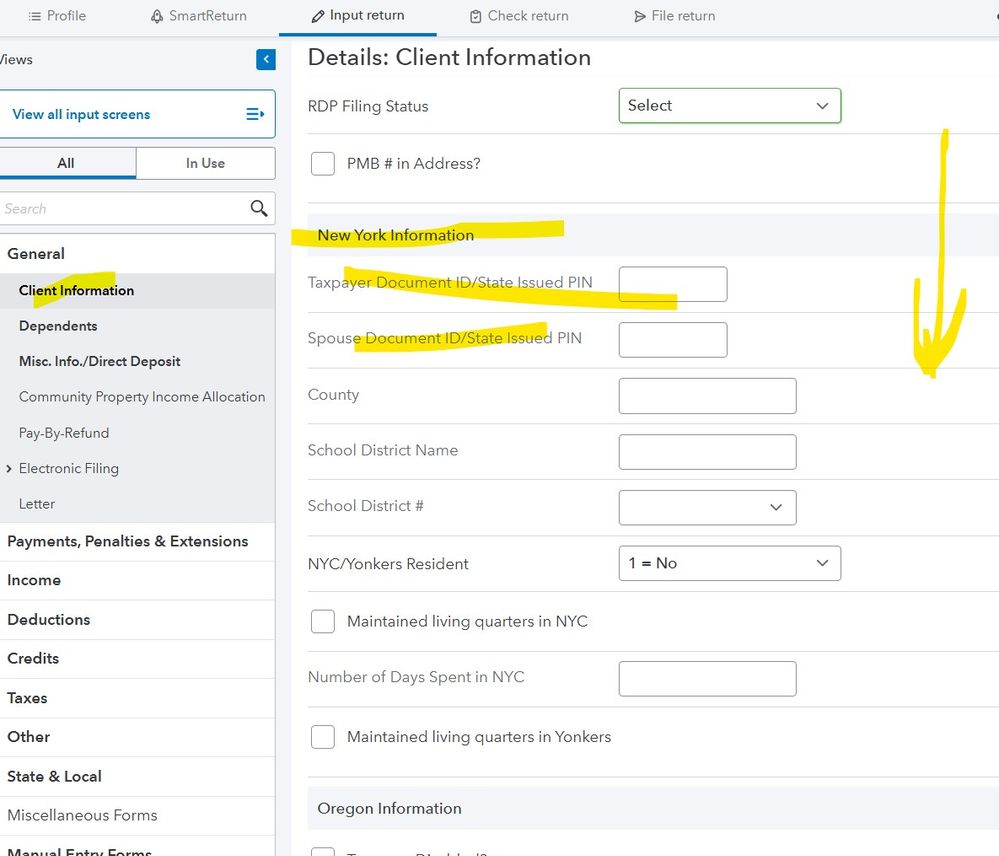
Task: Click the New York Information heading
Action: point(396,235)
